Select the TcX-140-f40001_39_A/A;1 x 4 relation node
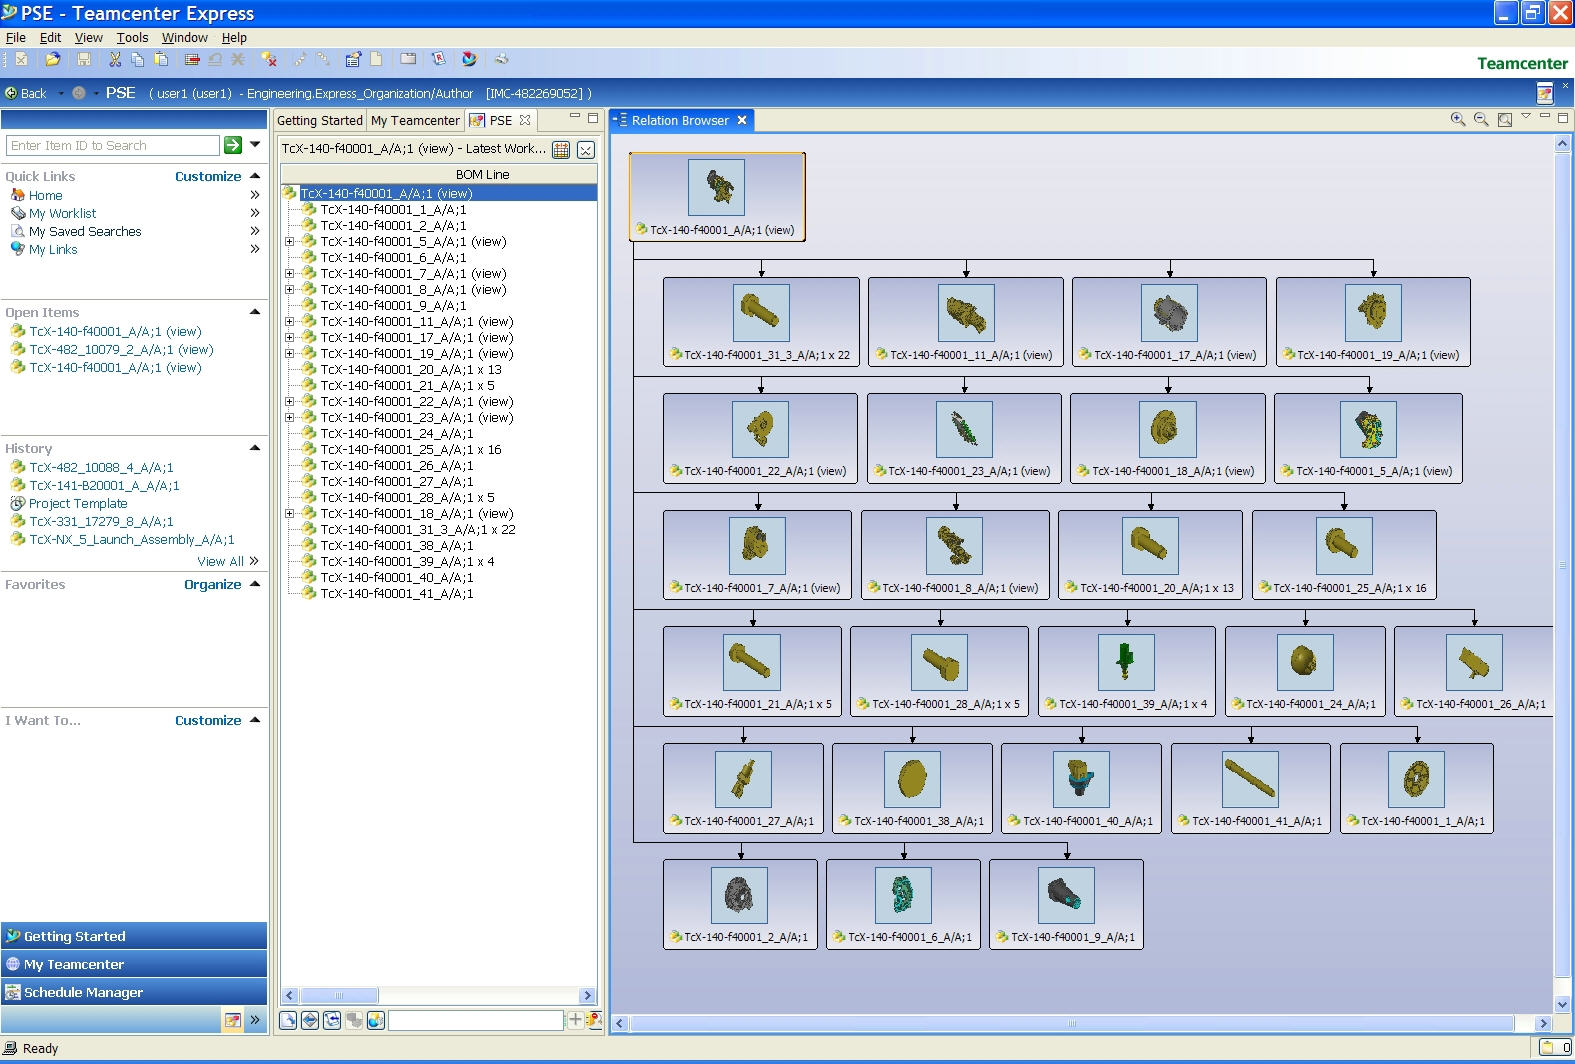Image resolution: width=1575 pixels, height=1064 pixels. point(1127,671)
